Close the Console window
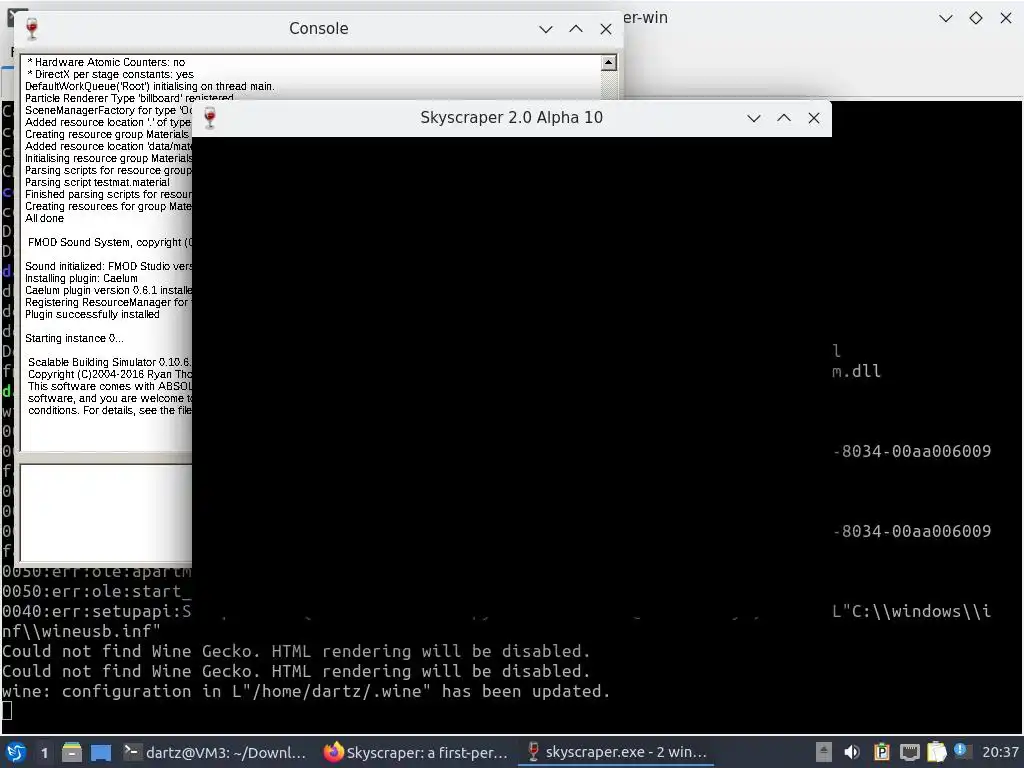 (x=606, y=29)
